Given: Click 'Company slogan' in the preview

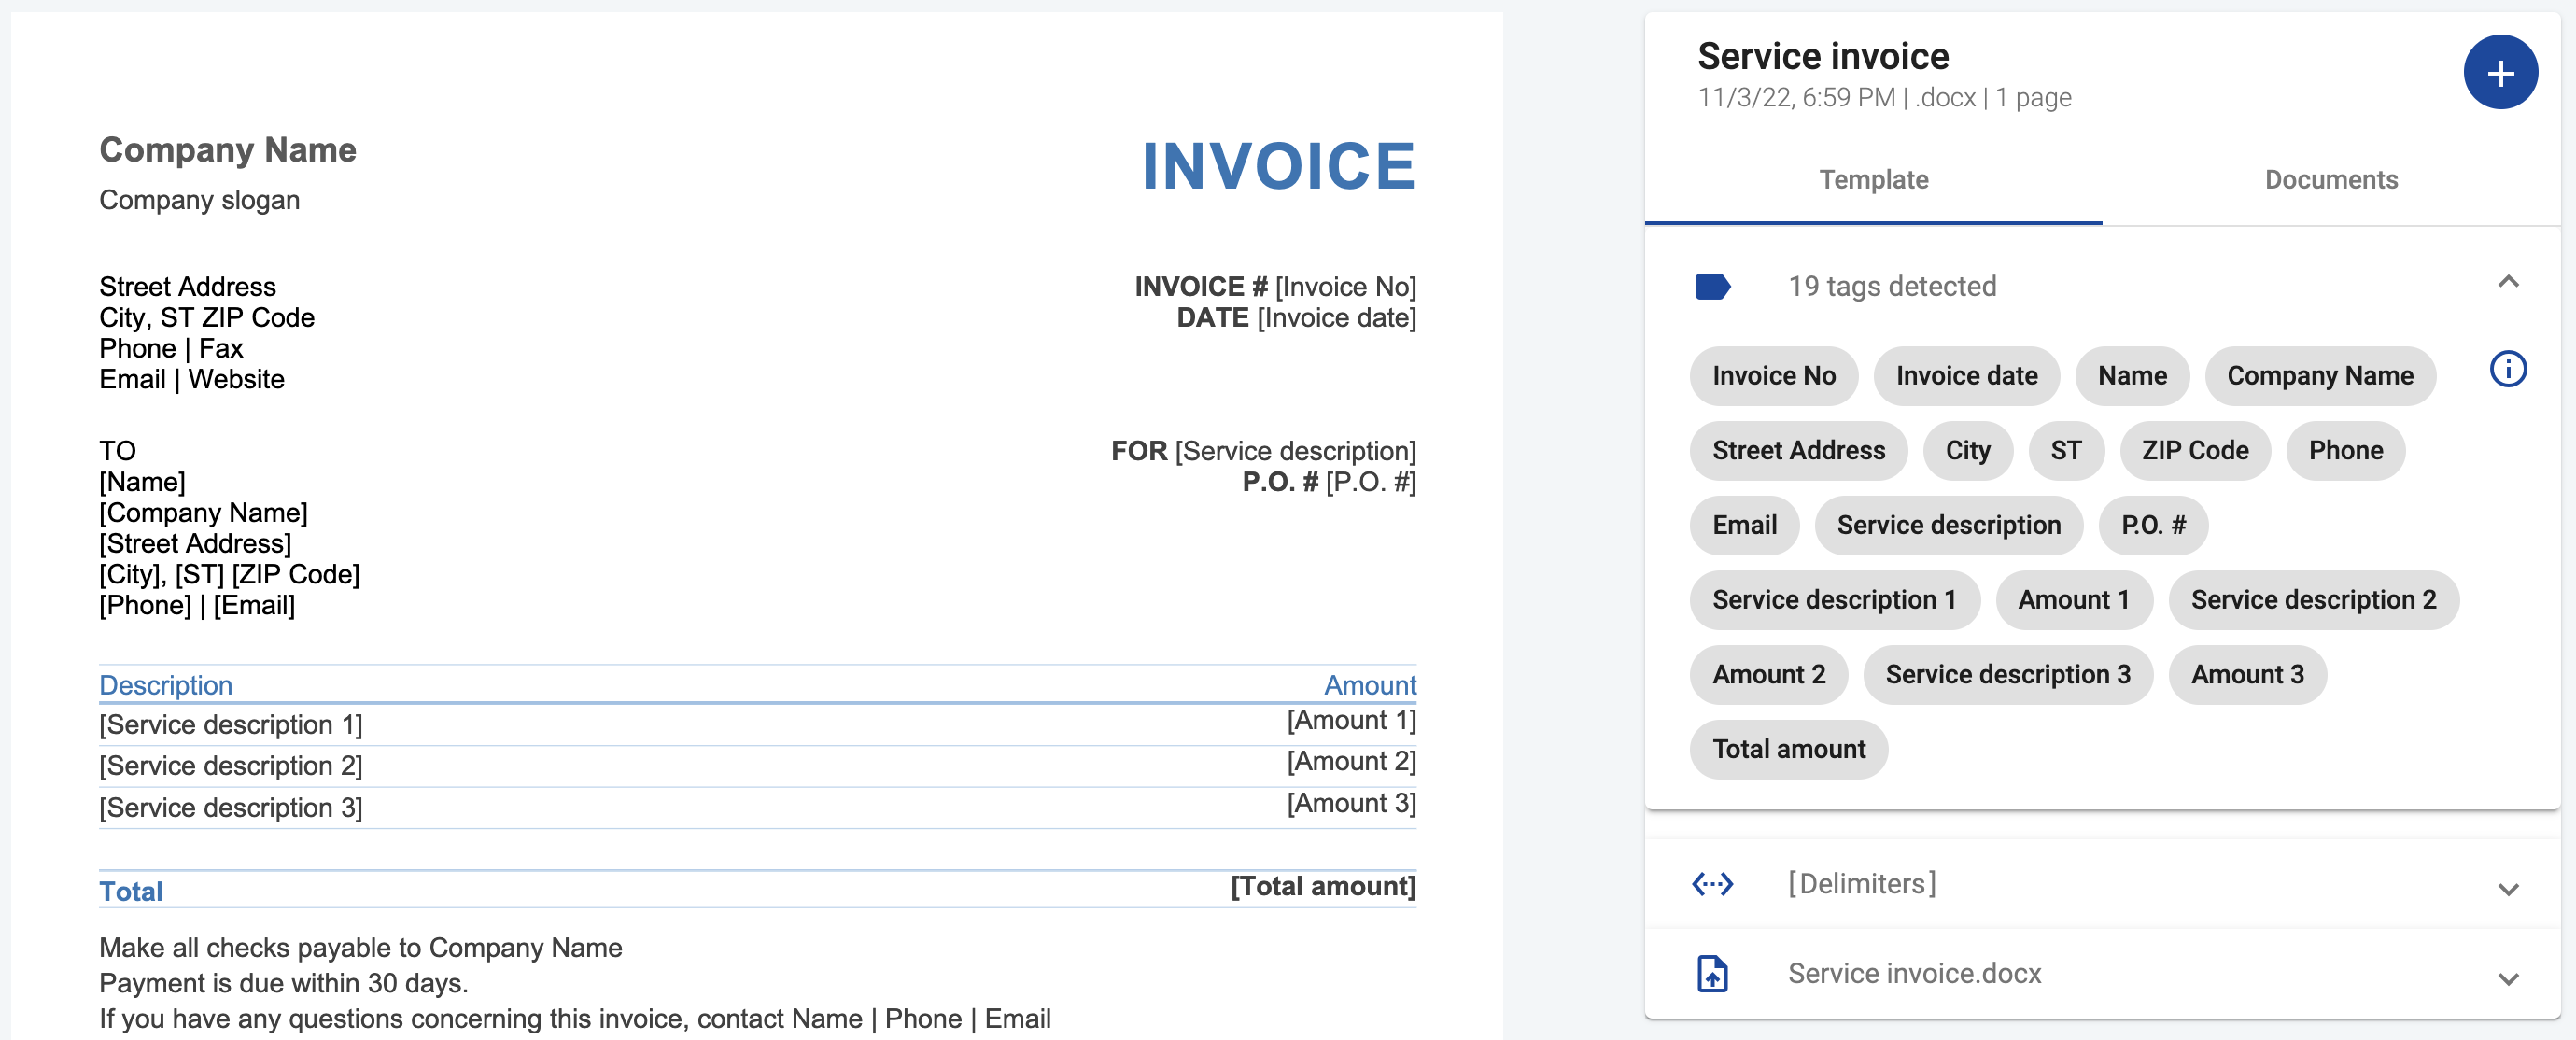Looking at the screenshot, I should point(199,200).
